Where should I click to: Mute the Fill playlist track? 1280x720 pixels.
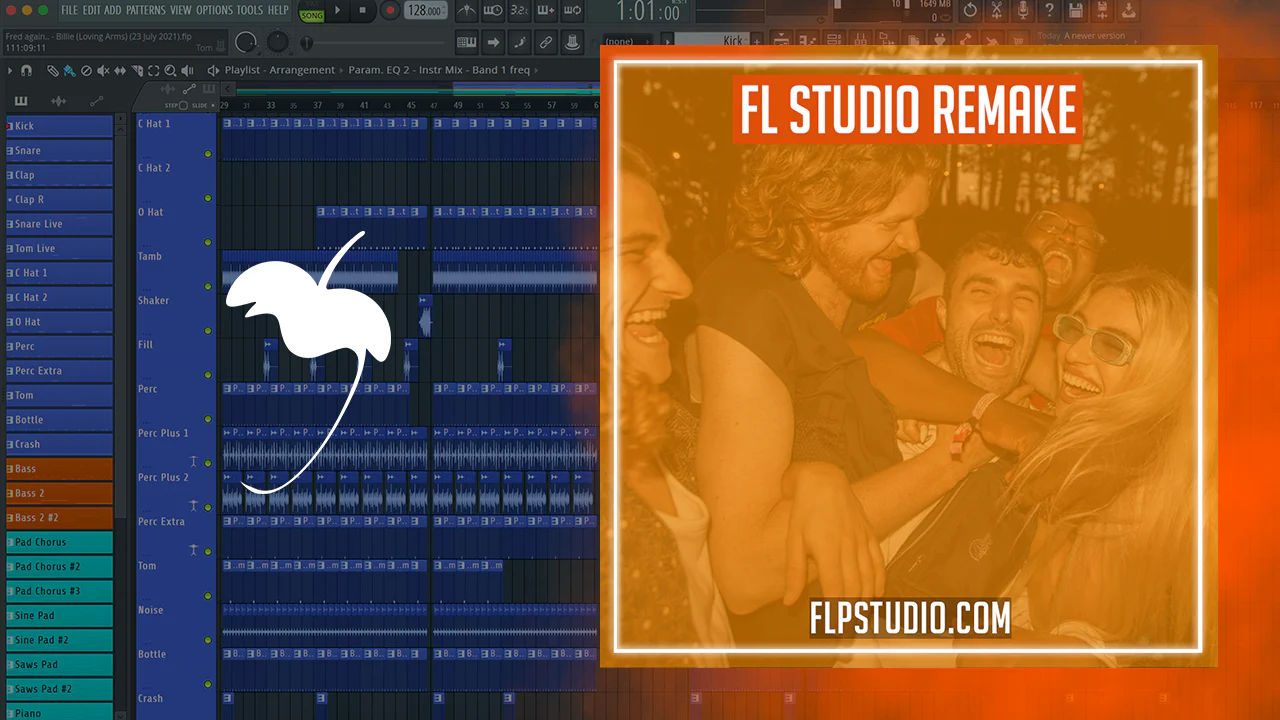pos(208,375)
